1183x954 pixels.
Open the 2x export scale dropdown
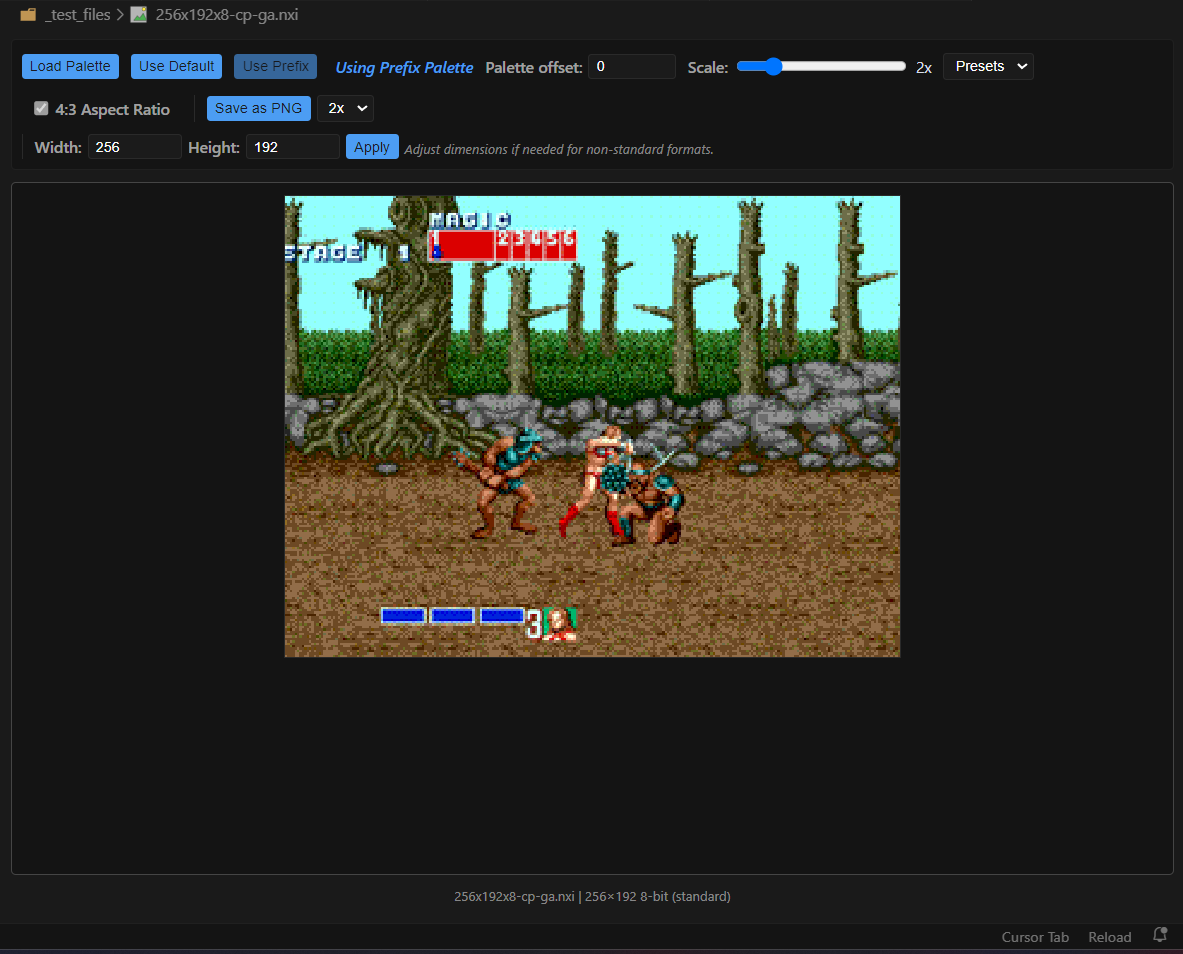click(x=346, y=109)
